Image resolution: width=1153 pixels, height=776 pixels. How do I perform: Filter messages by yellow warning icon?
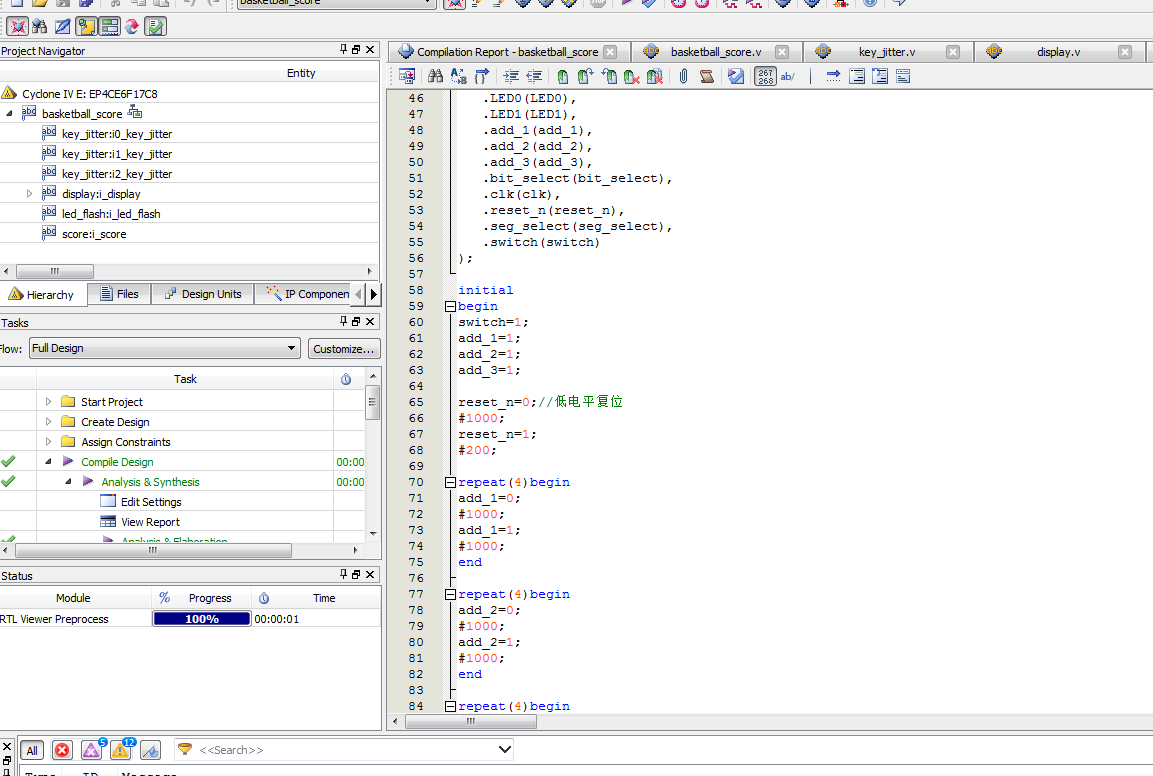(121, 750)
